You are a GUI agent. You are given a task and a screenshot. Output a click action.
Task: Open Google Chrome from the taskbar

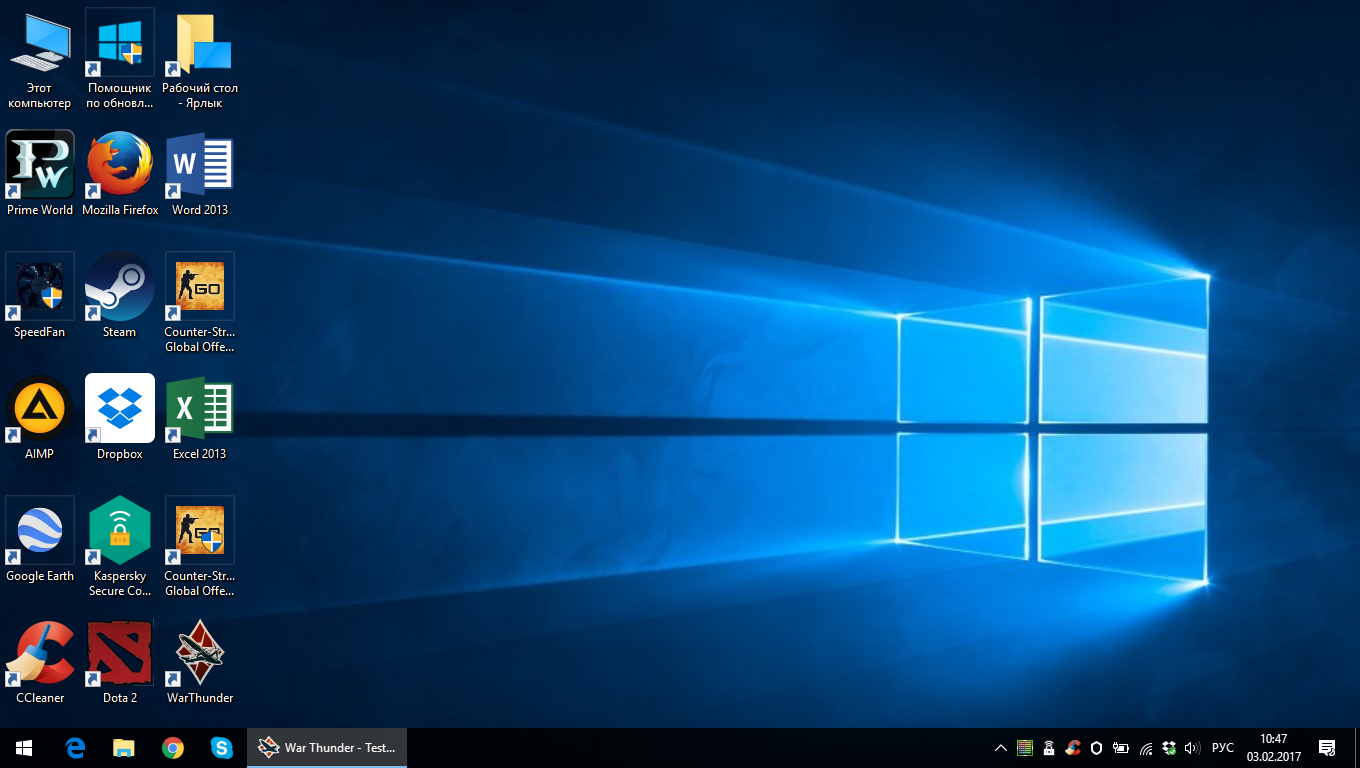173,748
